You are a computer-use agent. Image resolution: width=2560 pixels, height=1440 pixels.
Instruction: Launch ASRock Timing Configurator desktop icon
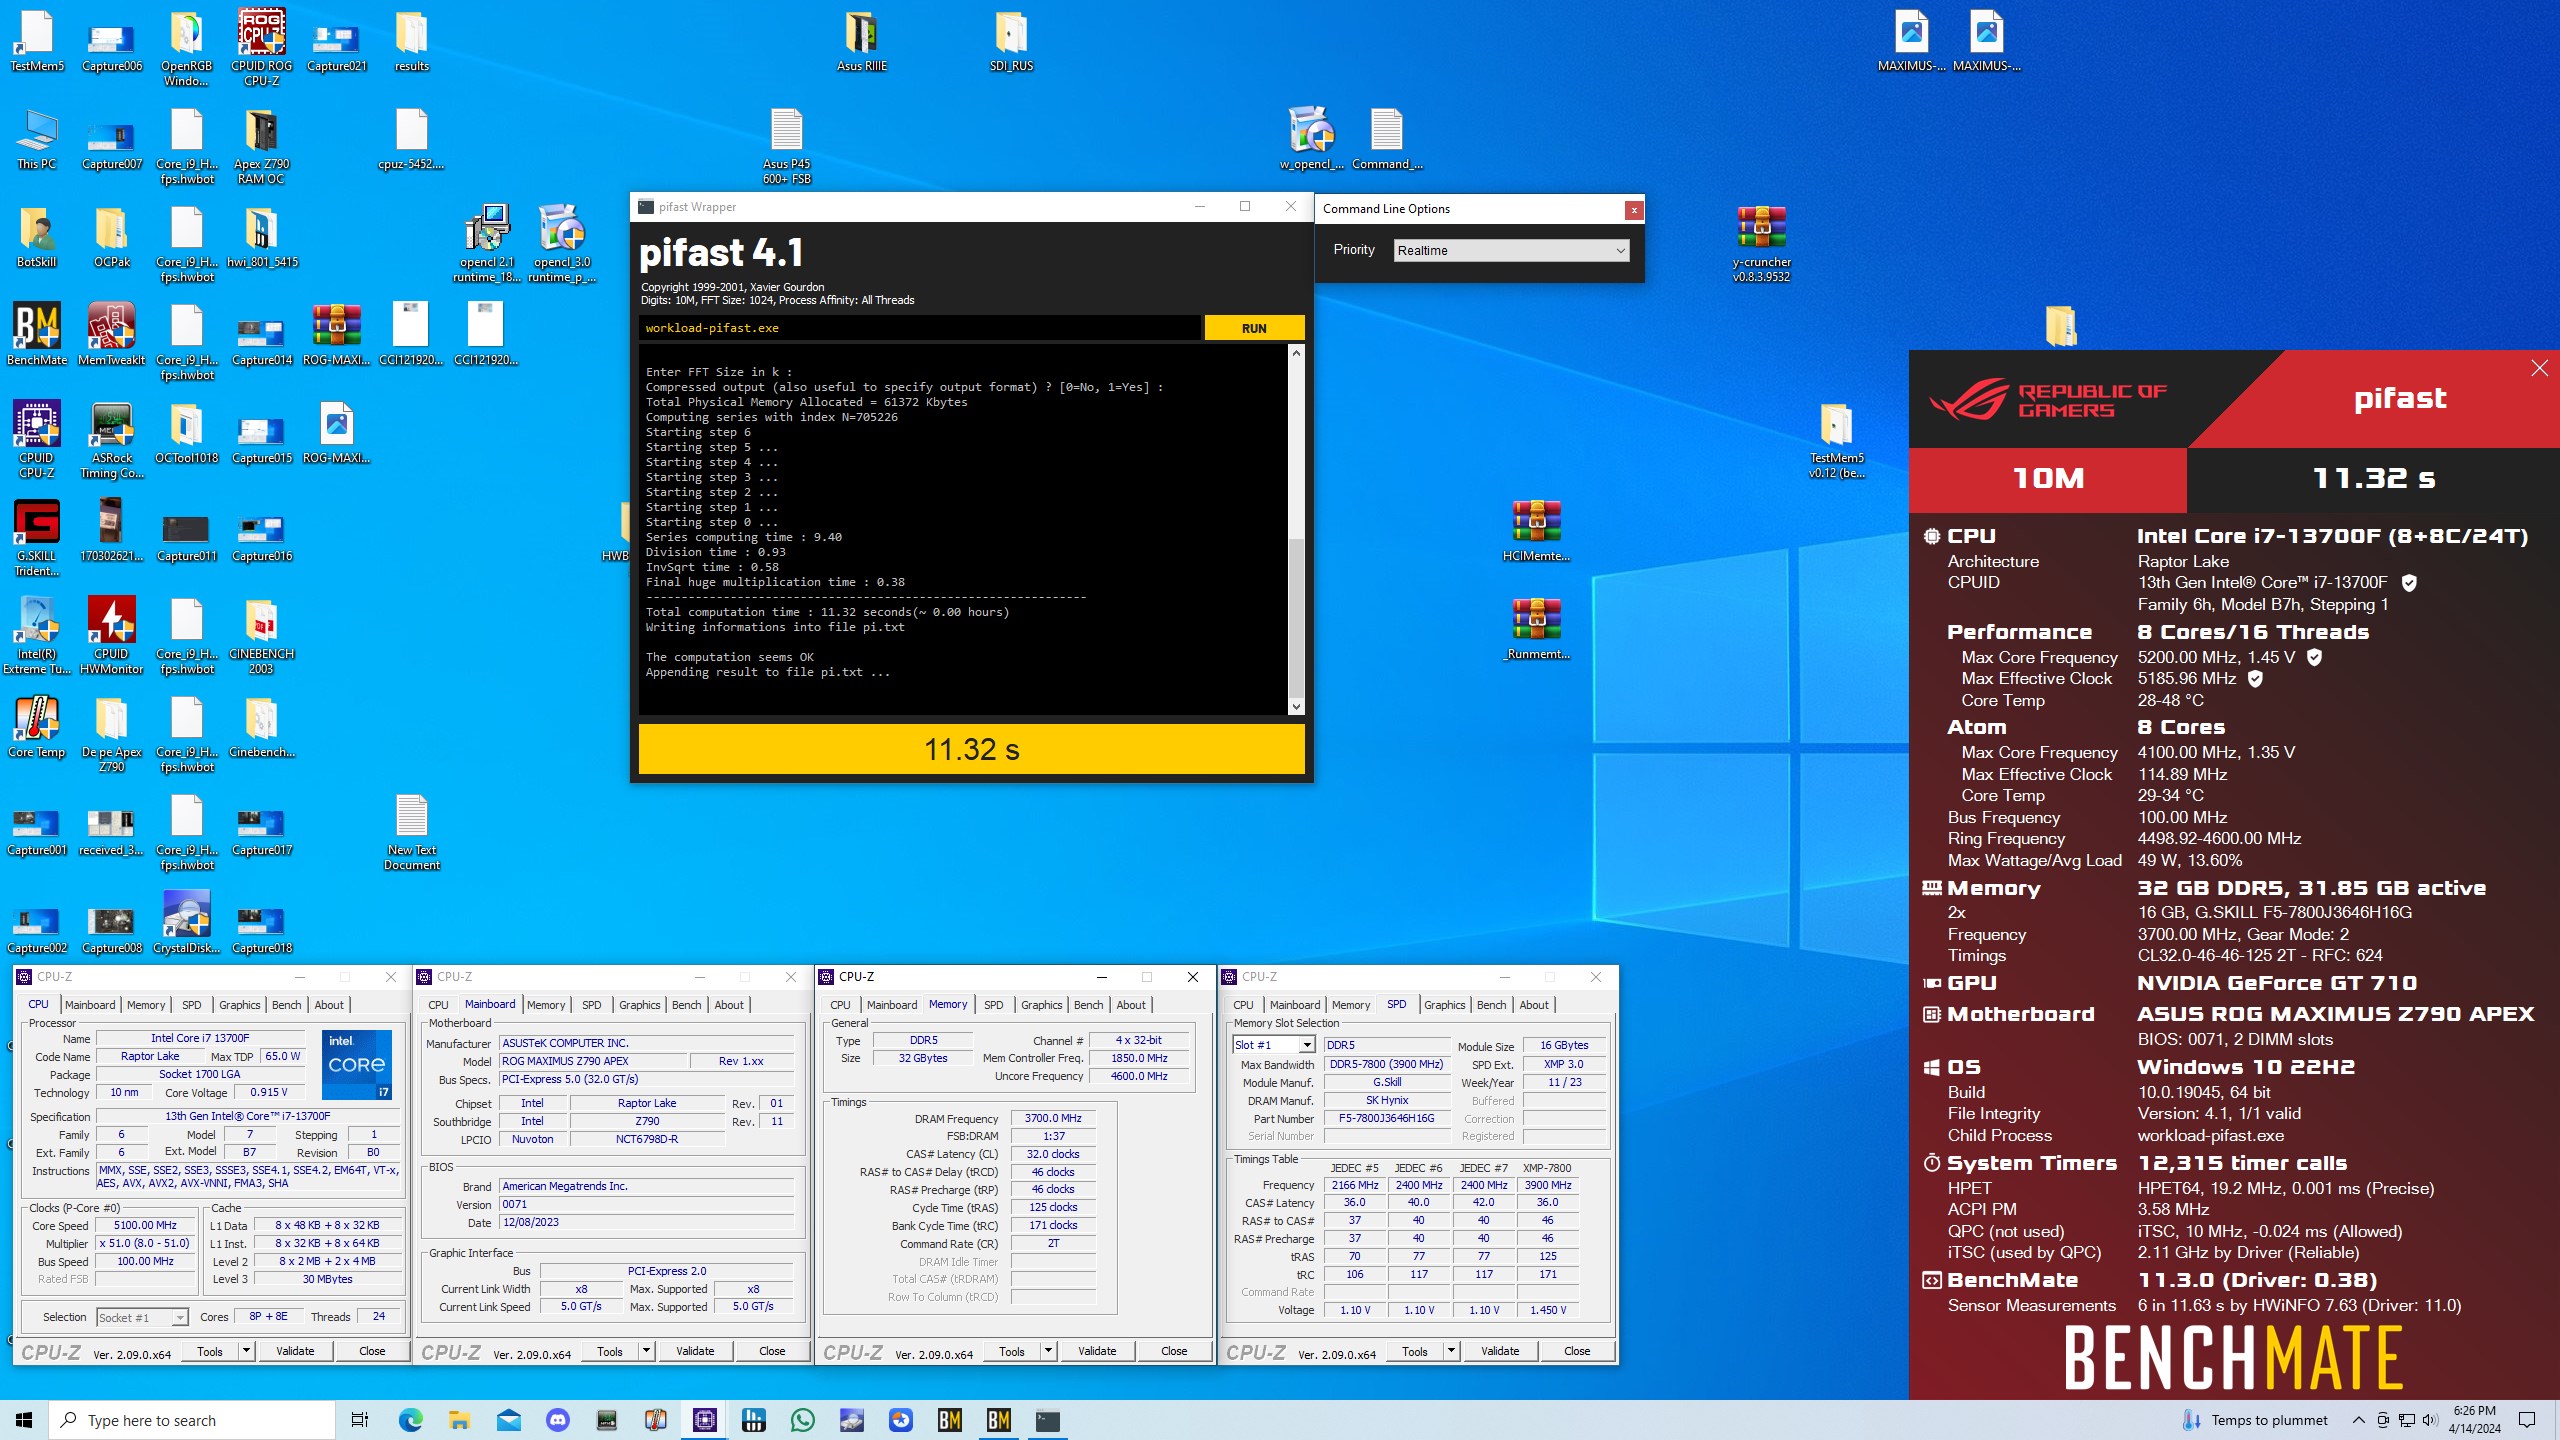click(111, 440)
